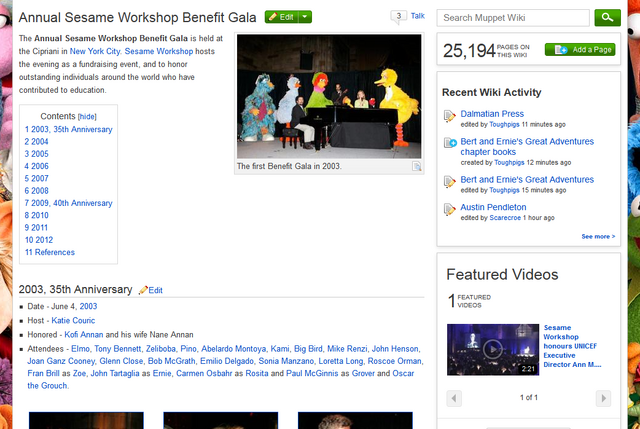Screen dimensions: 640x429
Task: Open the New York City link
Action: [x=95, y=51]
